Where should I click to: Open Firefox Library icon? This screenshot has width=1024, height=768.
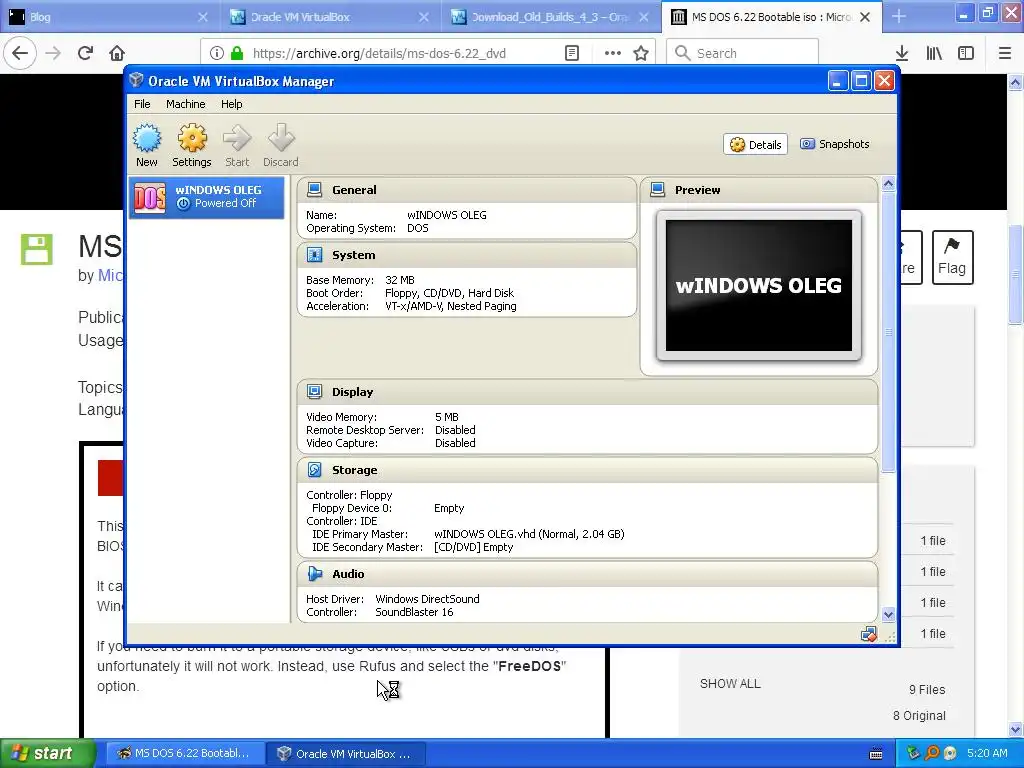tap(934, 54)
